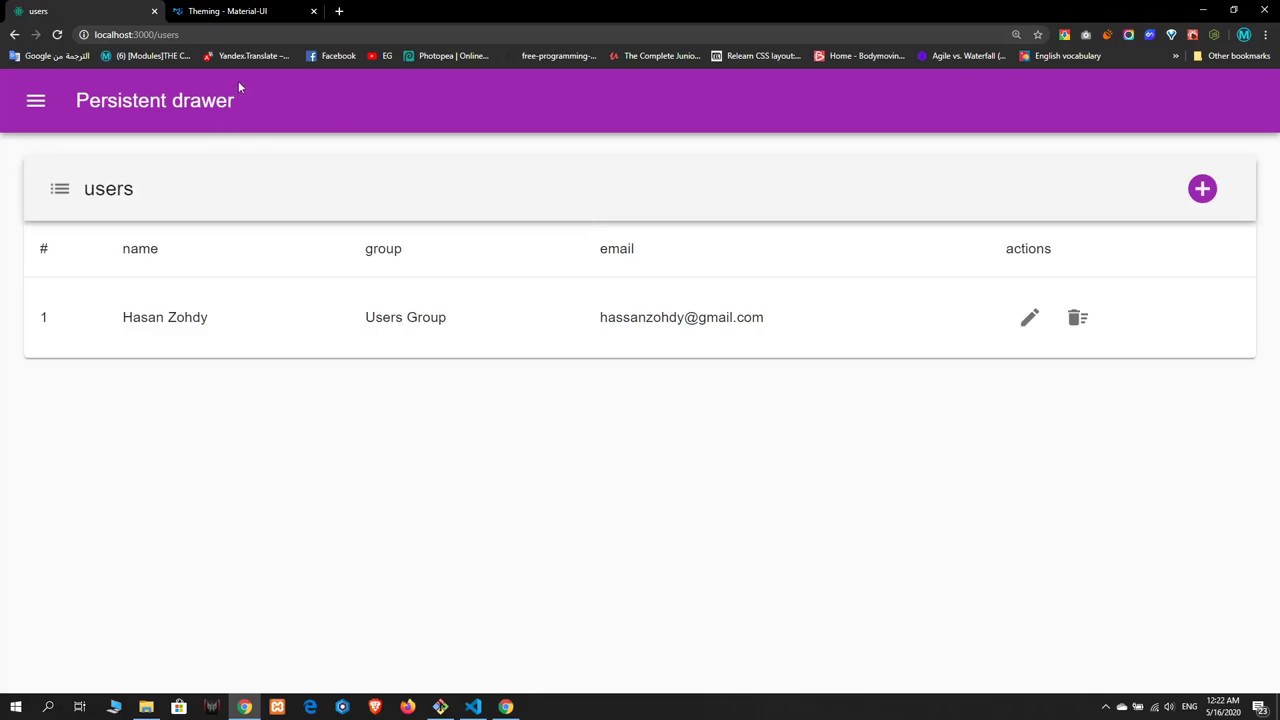Open new browser tab
Viewport: 1280px width, 720px height.
tap(339, 11)
